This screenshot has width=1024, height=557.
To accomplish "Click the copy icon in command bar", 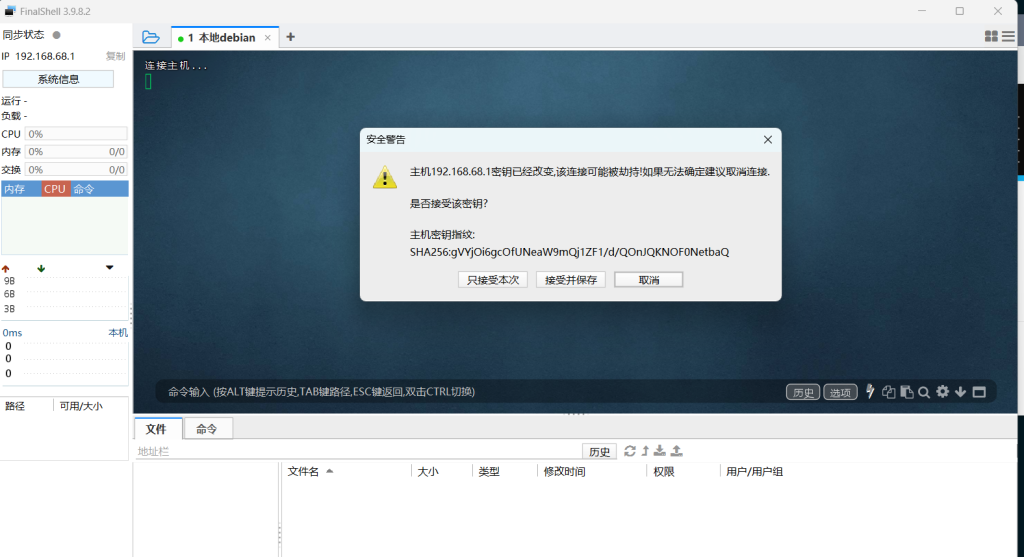I will click(888, 392).
